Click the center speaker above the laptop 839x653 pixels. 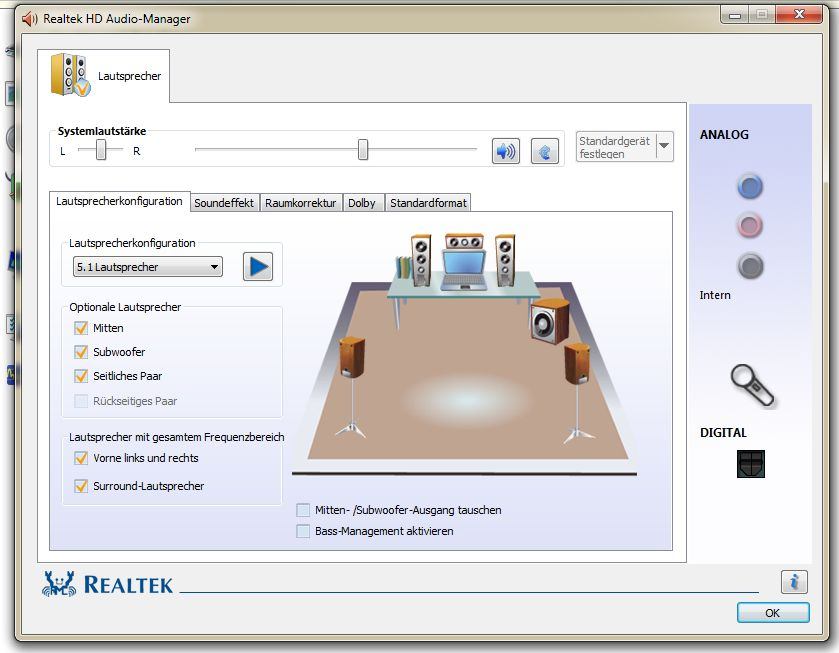[x=464, y=241]
